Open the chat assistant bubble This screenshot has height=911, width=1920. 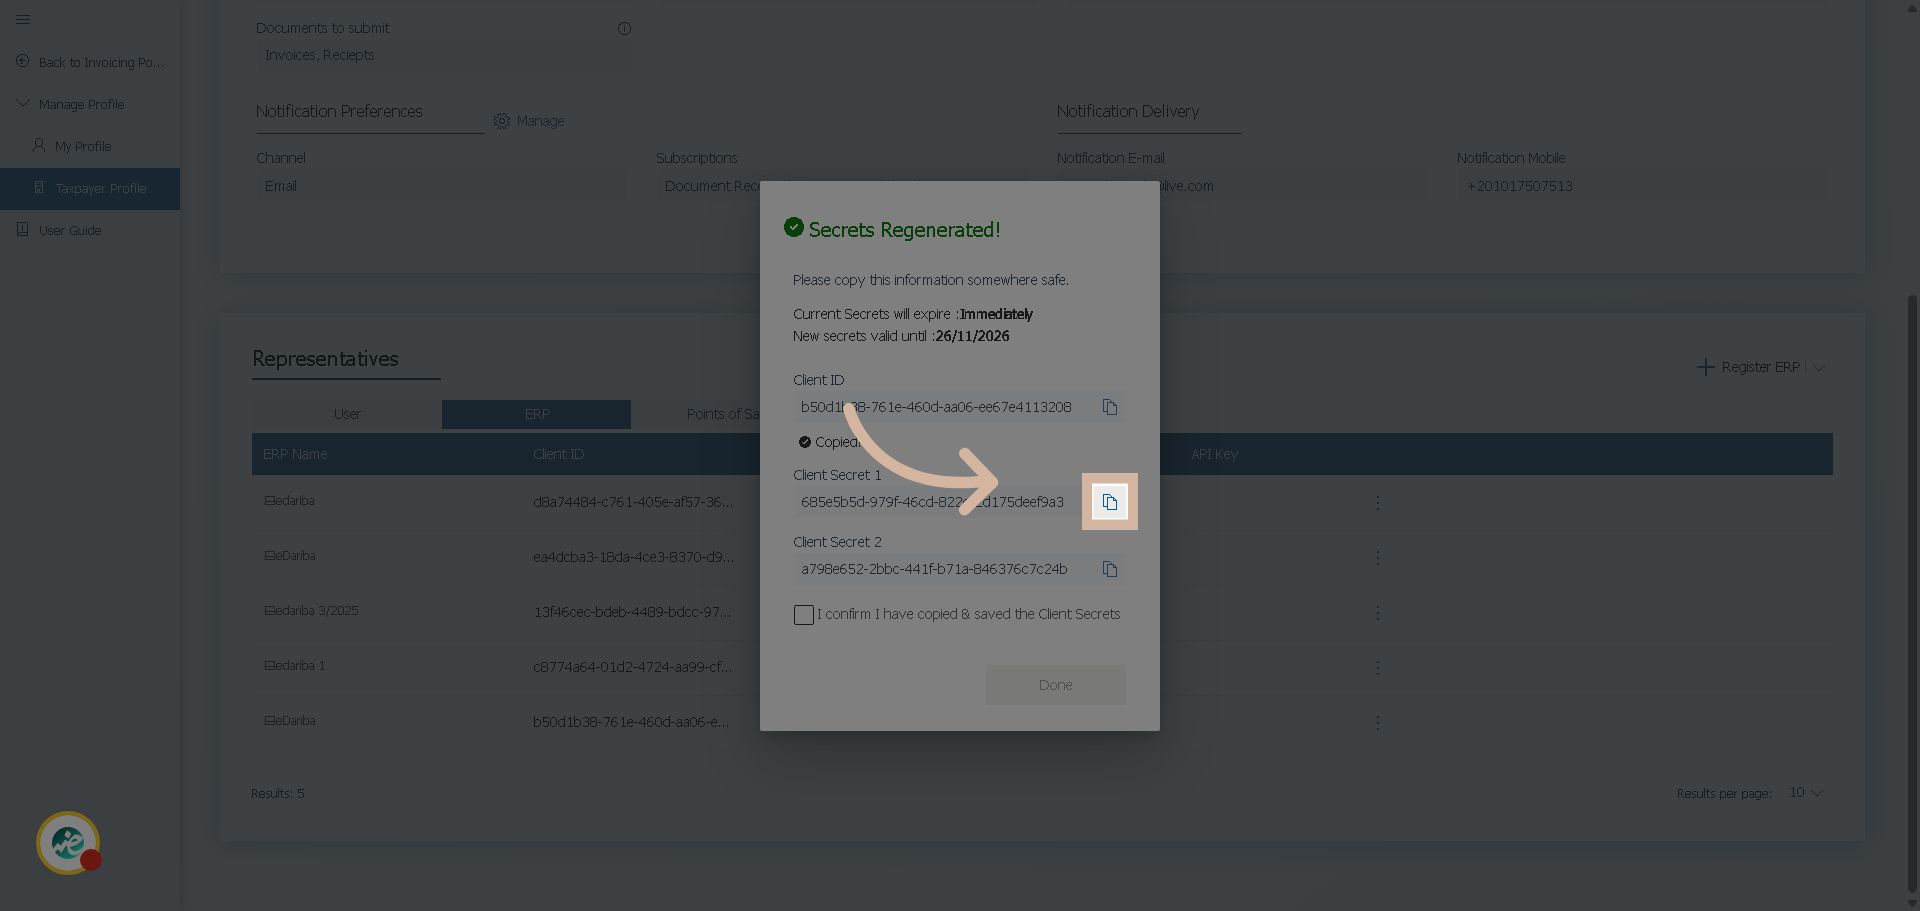(x=68, y=843)
